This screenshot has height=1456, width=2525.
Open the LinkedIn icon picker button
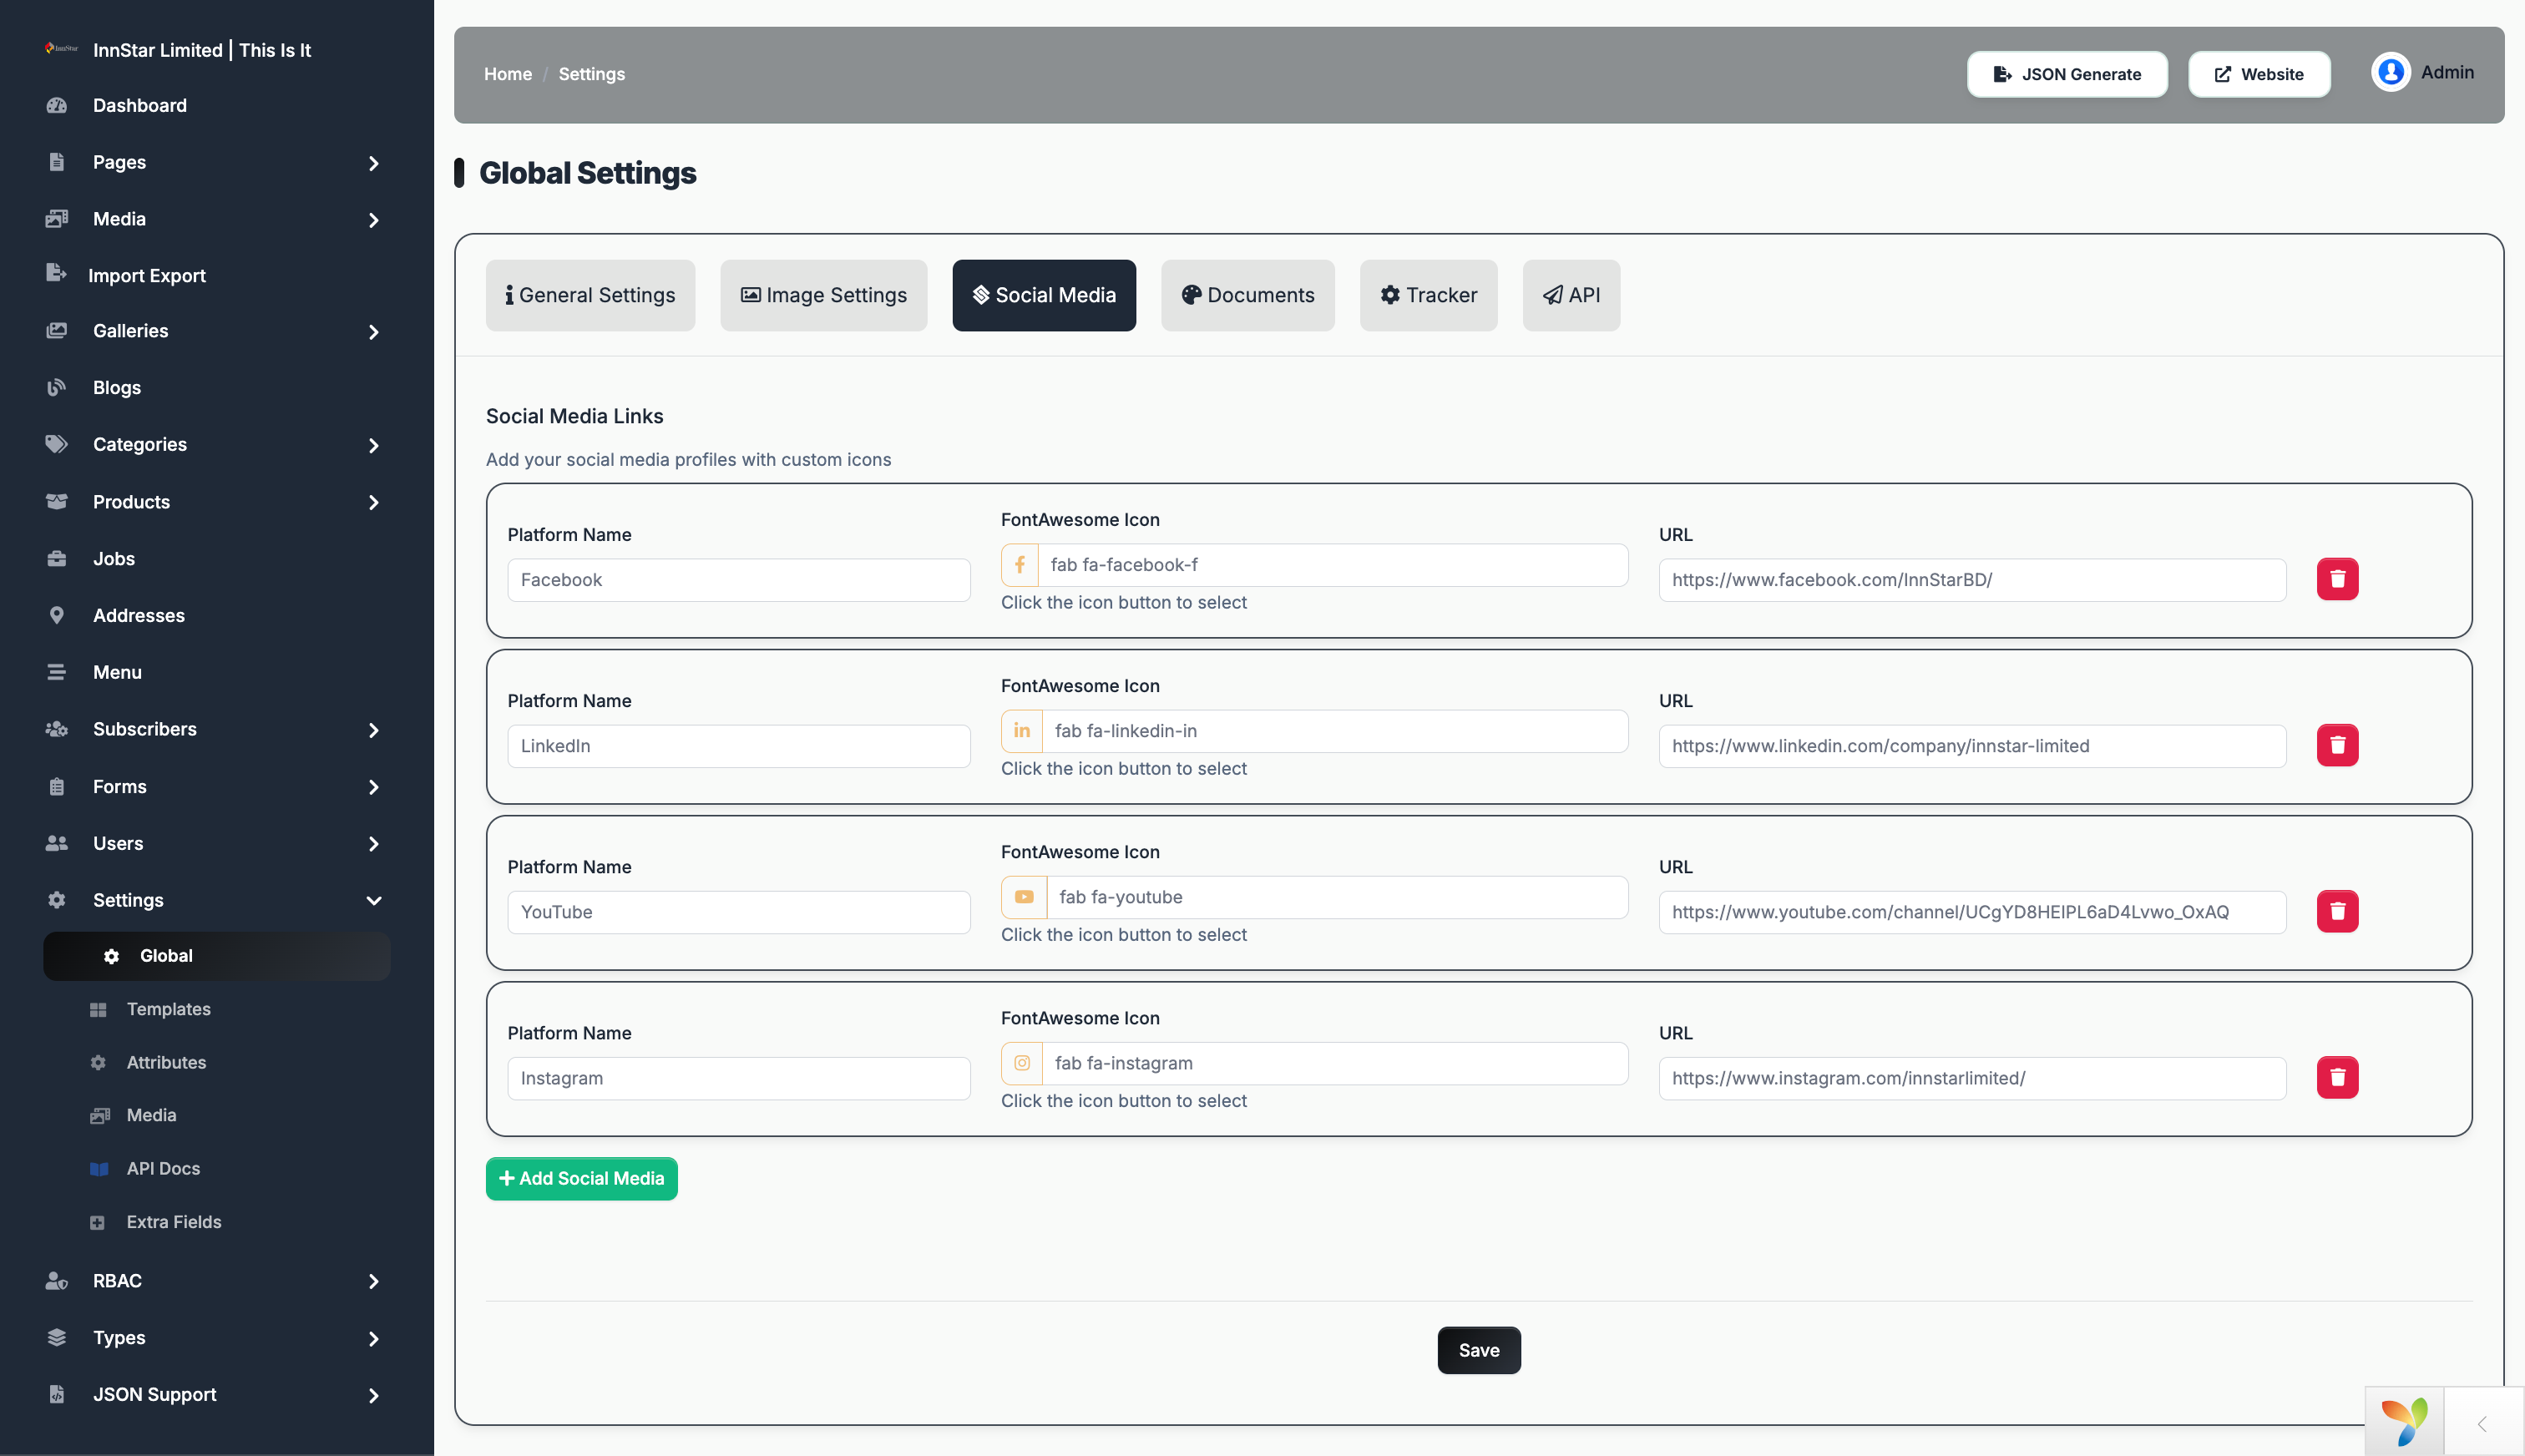[1021, 731]
